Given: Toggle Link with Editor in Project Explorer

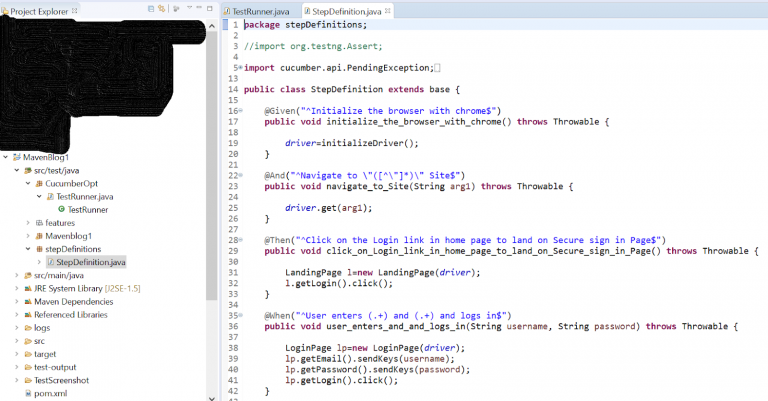Looking at the screenshot, I should pos(162,9).
